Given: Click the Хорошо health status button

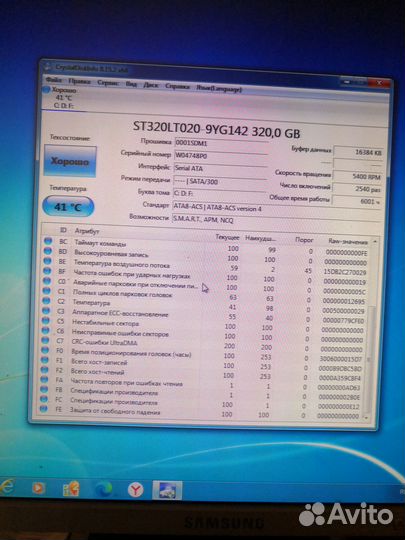Looking at the screenshot, I should [x=70, y=162].
